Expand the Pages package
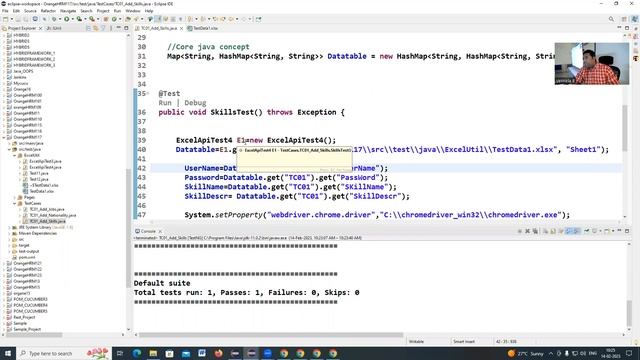The image size is (640, 360). coord(15,197)
